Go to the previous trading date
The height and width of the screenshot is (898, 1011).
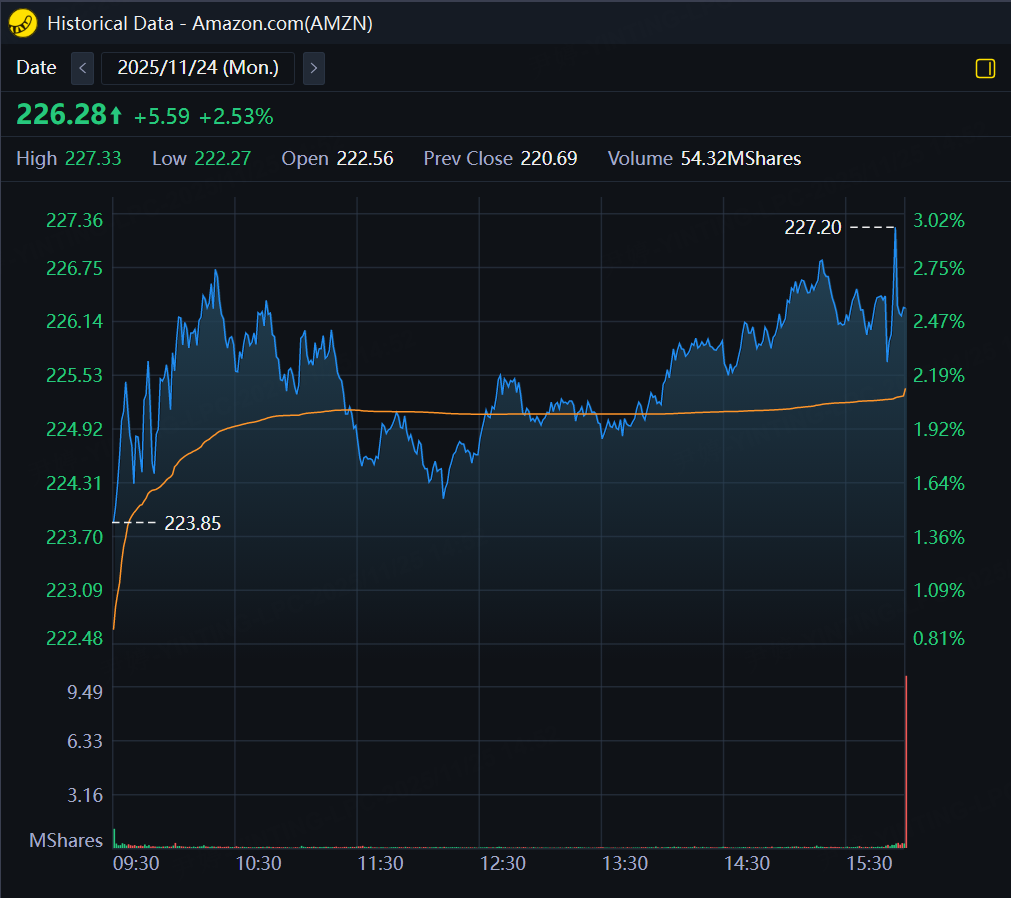point(83,68)
